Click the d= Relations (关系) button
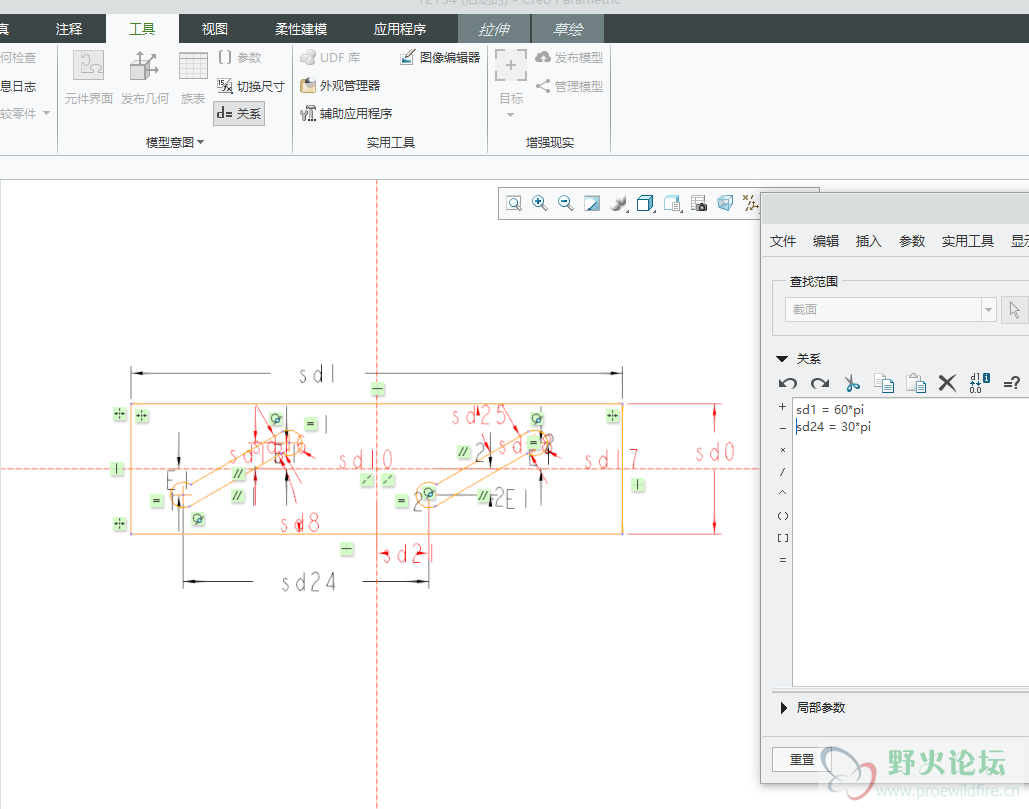Viewport: 1029px width, 809px height. tap(239, 114)
